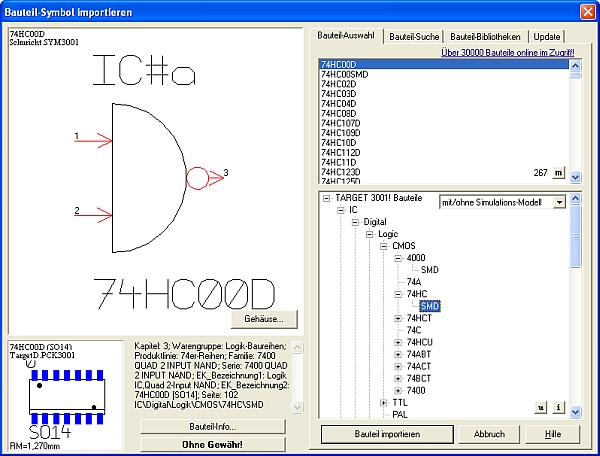Follow the 'Über 30000 Bauteile online' link

click(x=508, y=51)
